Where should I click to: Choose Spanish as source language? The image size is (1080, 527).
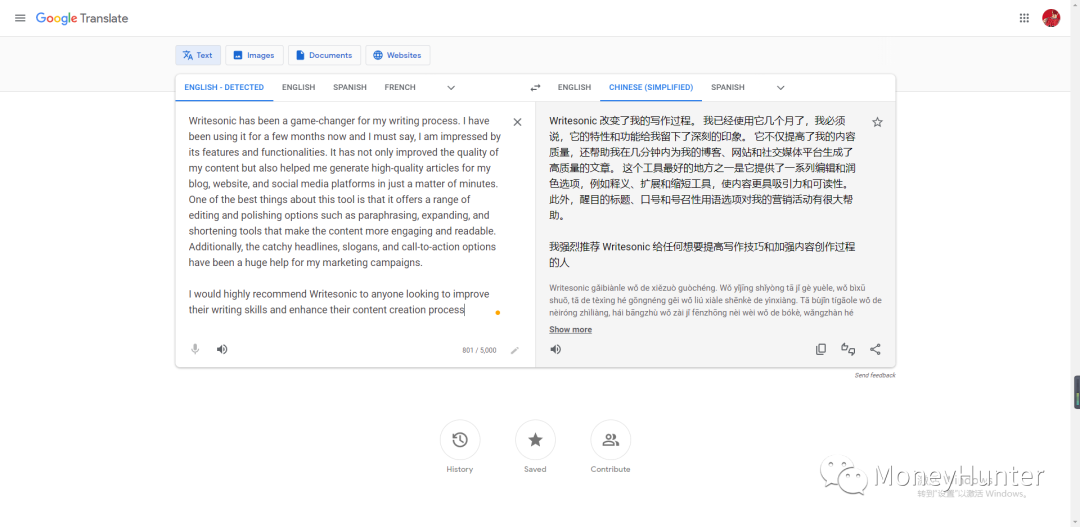pos(350,87)
